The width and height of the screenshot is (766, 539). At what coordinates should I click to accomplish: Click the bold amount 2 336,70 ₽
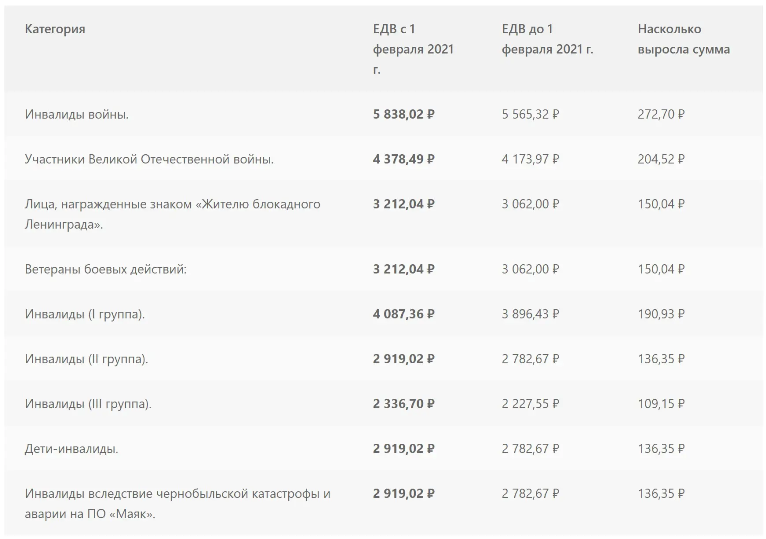coord(403,404)
